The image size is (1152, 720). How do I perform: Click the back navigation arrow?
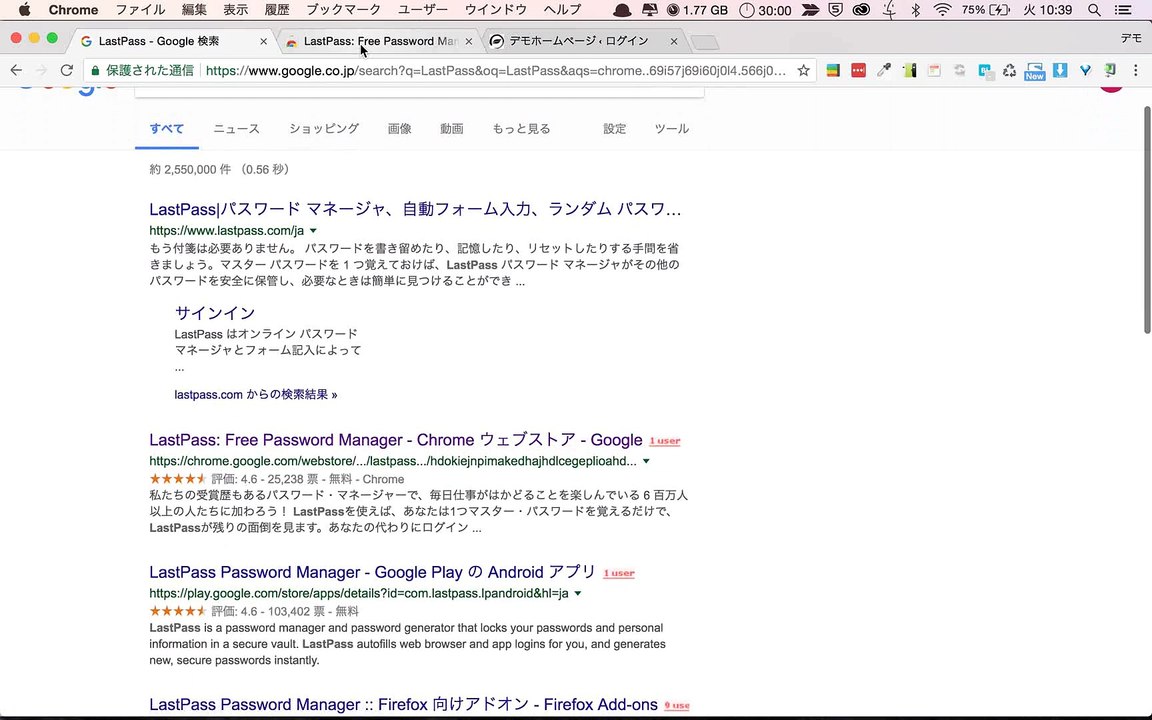pyautogui.click(x=16, y=71)
